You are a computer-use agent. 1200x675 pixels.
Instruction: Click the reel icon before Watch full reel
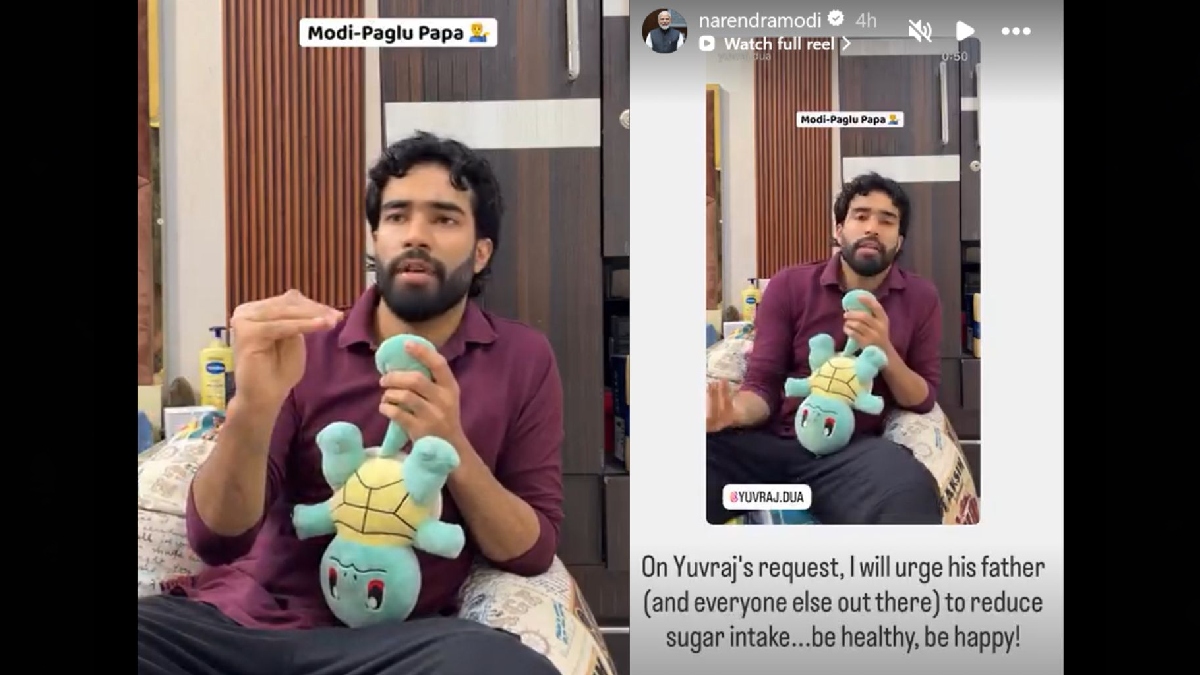[707, 44]
